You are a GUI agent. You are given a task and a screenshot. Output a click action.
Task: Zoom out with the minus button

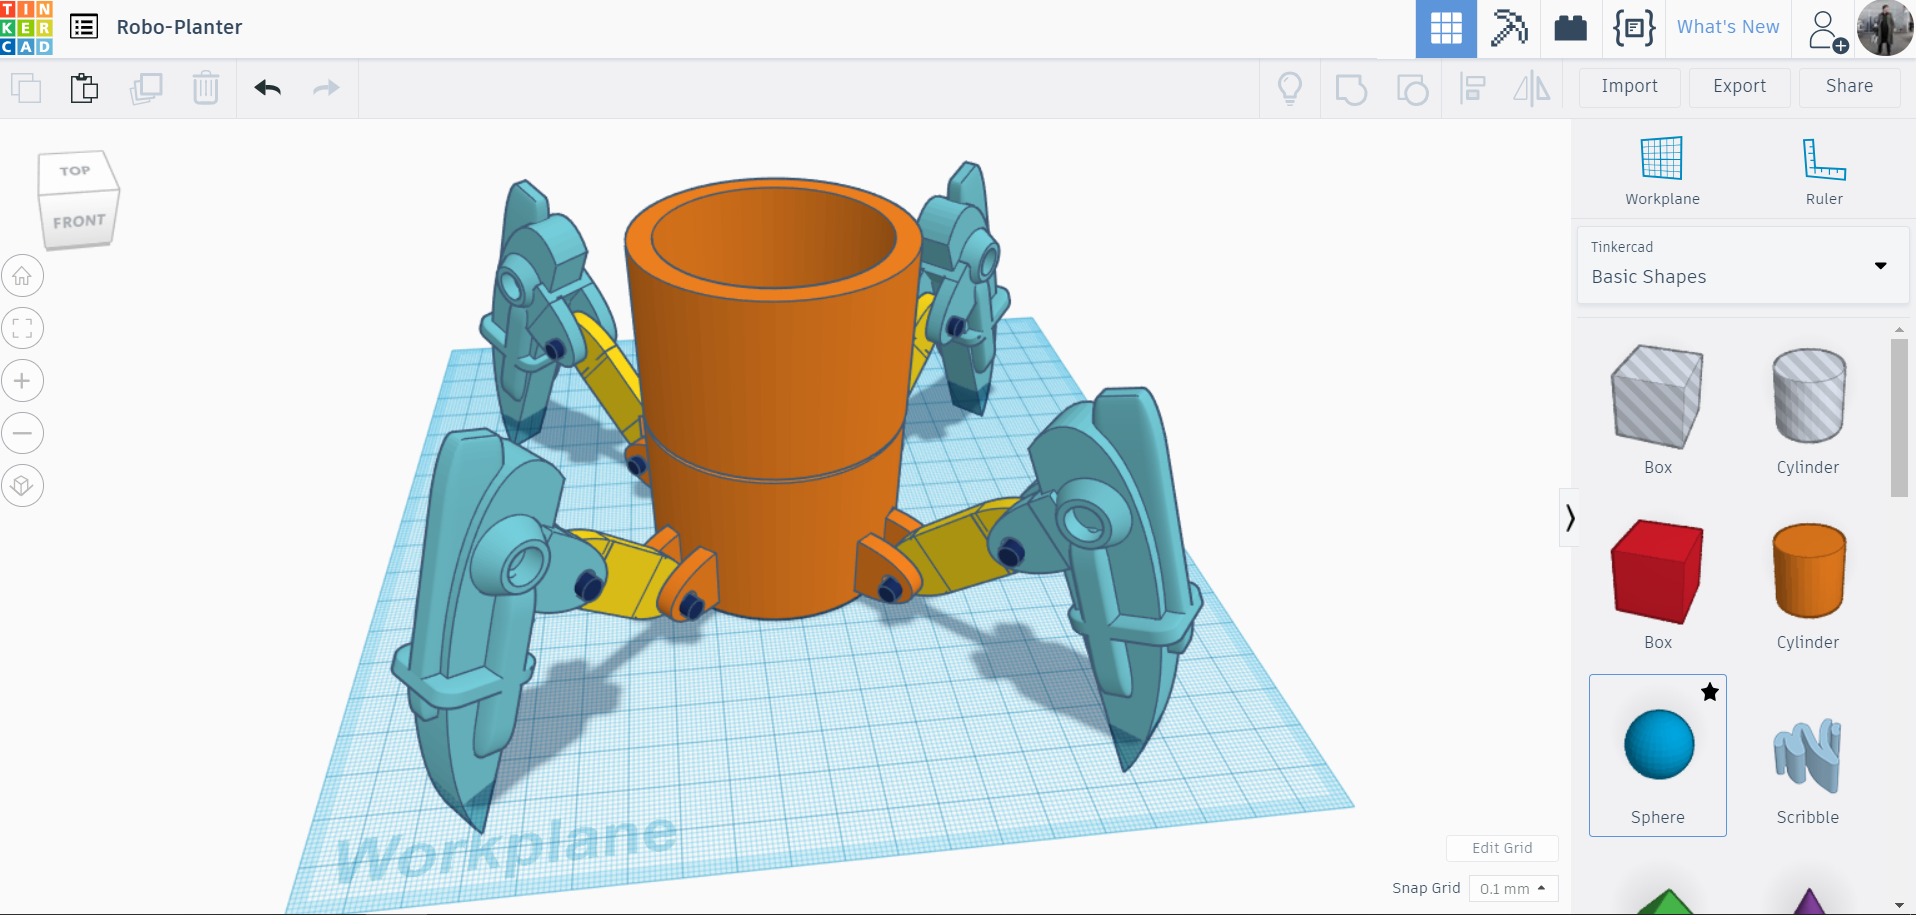[x=22, y=433]
